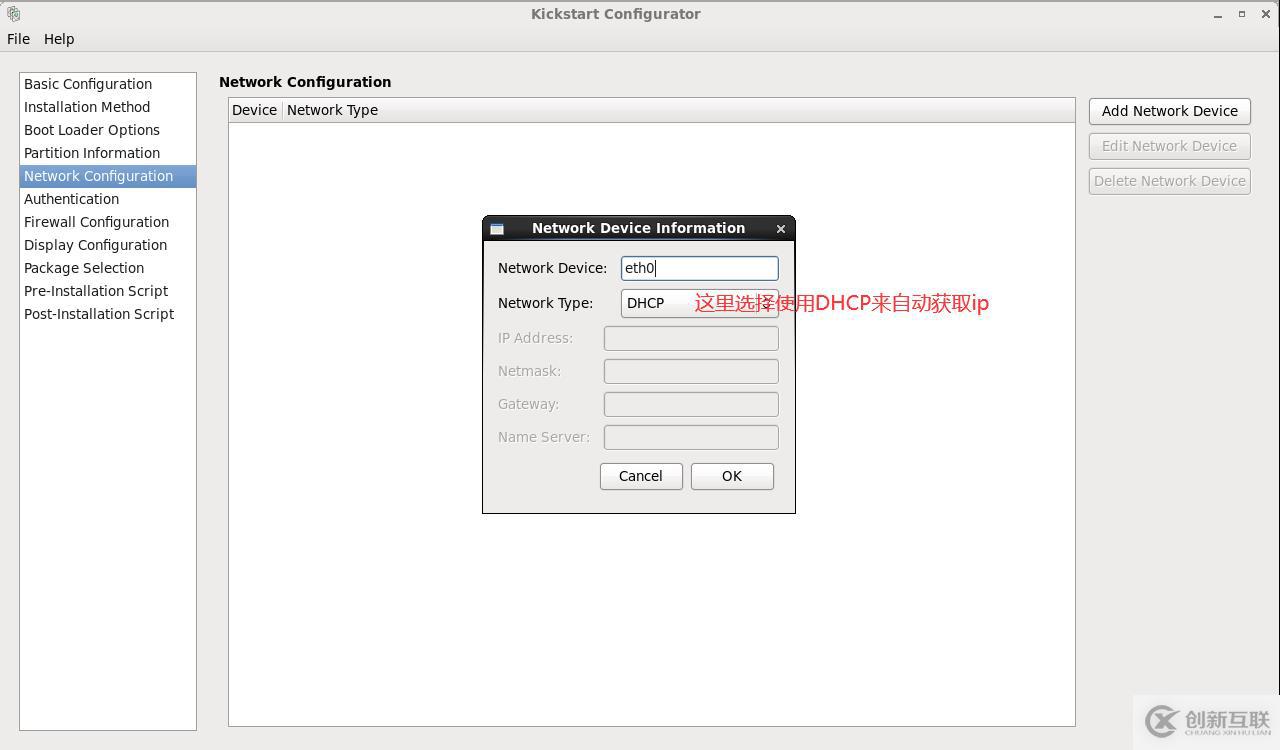The image size is (1280, 750).
Task: Open Pre-Installation Script section
Action: (108, 291)
